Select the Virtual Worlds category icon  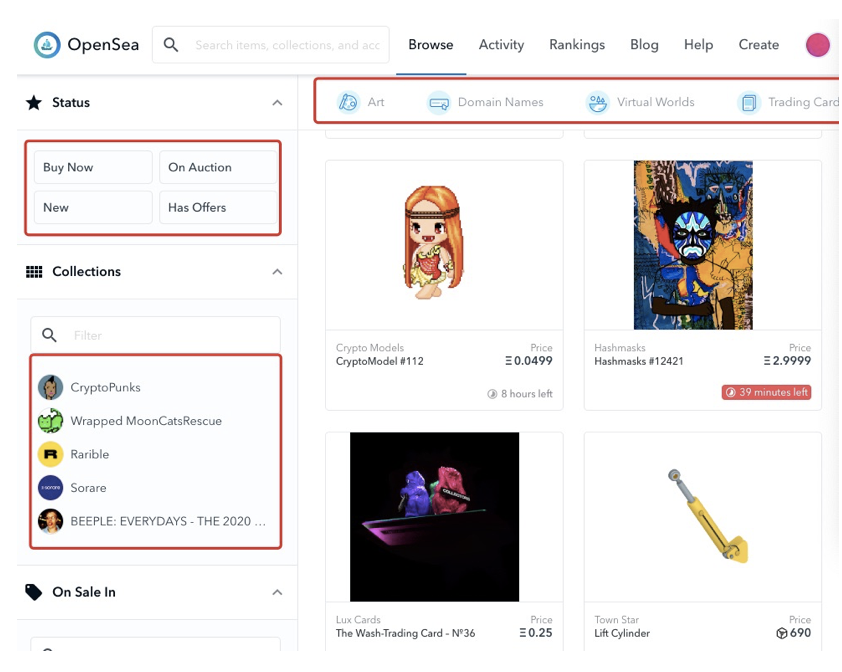pos(597,102)
